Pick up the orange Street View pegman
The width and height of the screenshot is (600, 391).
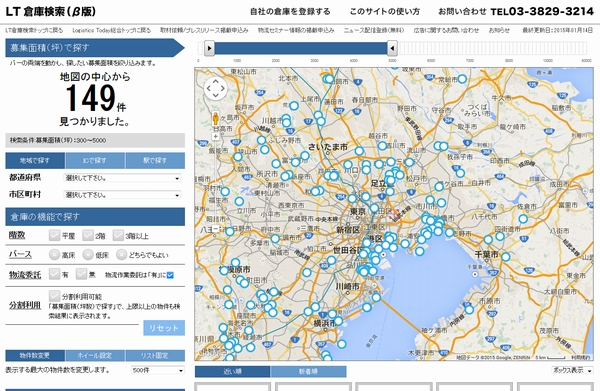point(215,119)
